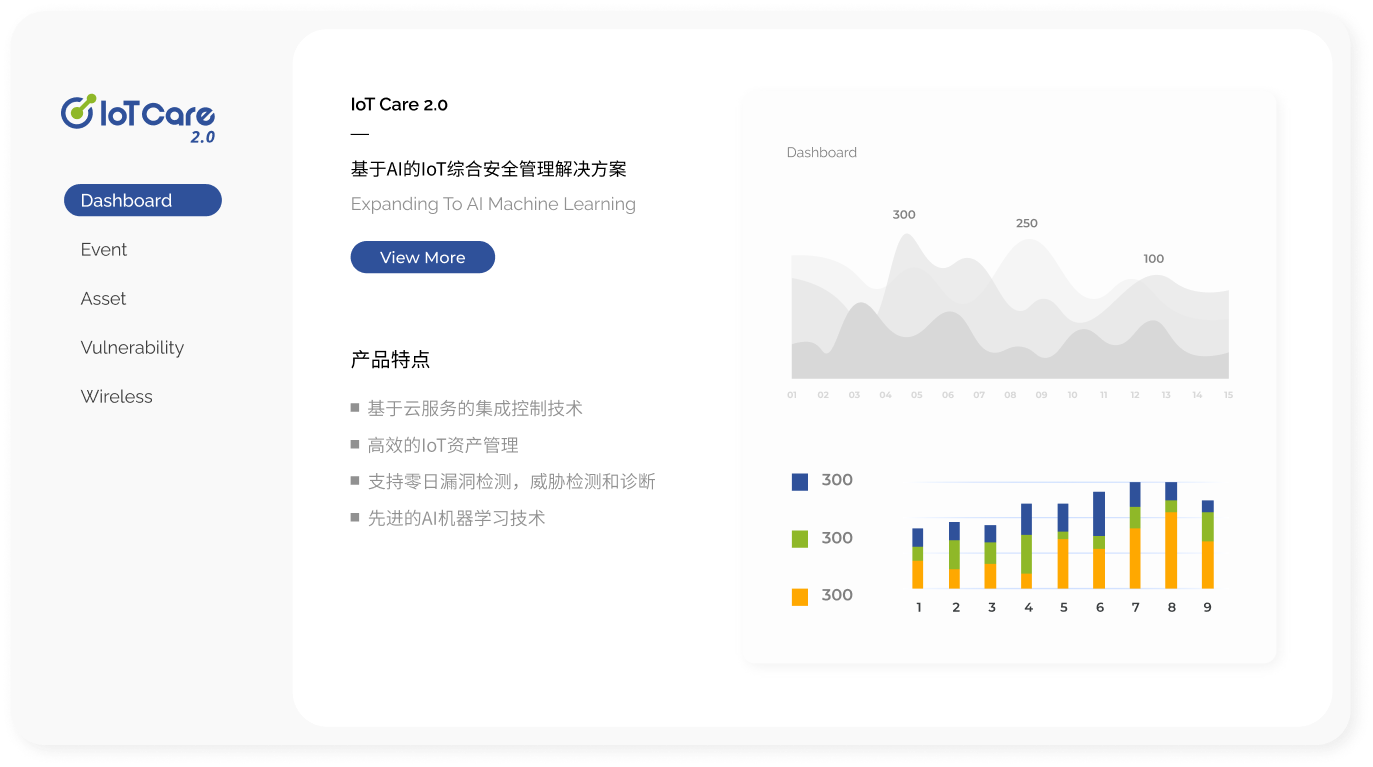
Task: Click the area chart x-axis label 12
Action: tap(1135, 395)
